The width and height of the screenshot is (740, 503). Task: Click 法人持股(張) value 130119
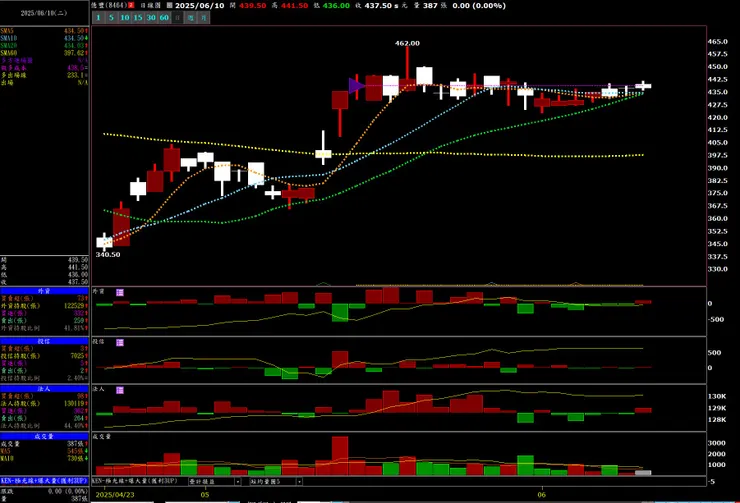pos(74,403)
